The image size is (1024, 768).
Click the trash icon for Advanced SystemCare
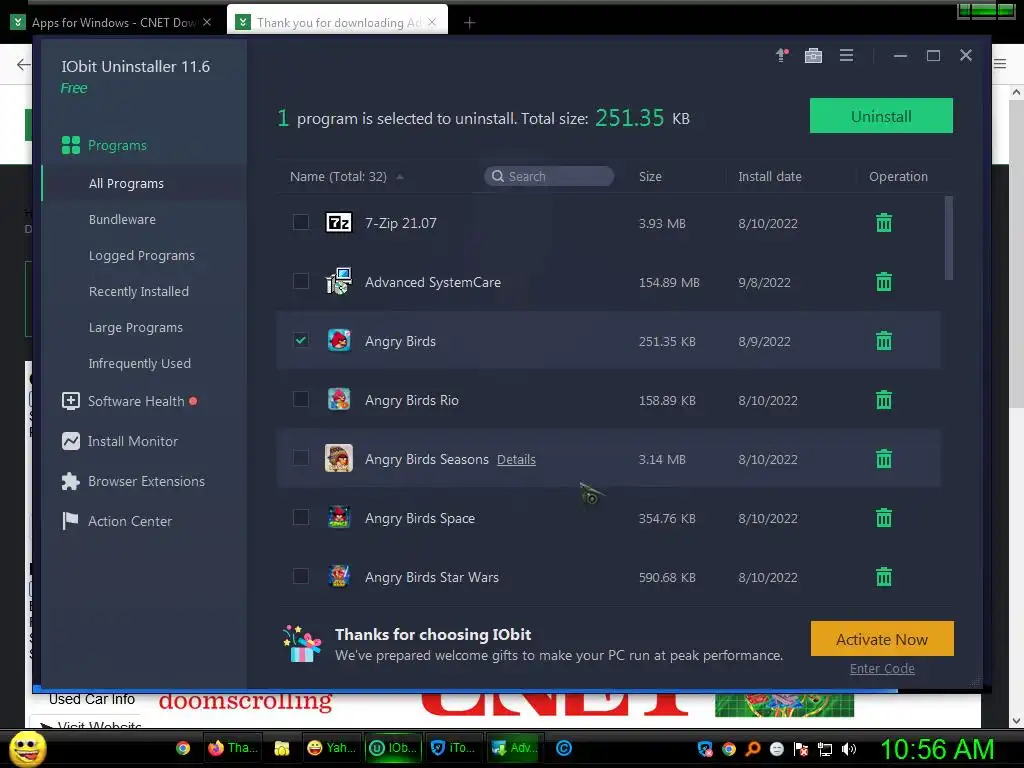tap(884, 281)
